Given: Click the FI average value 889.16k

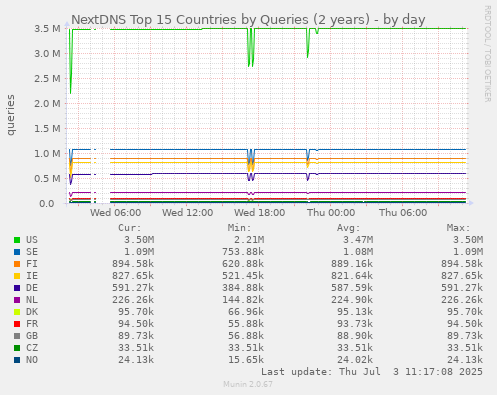Looking at the screenshot, I should (x=352, y=264).
